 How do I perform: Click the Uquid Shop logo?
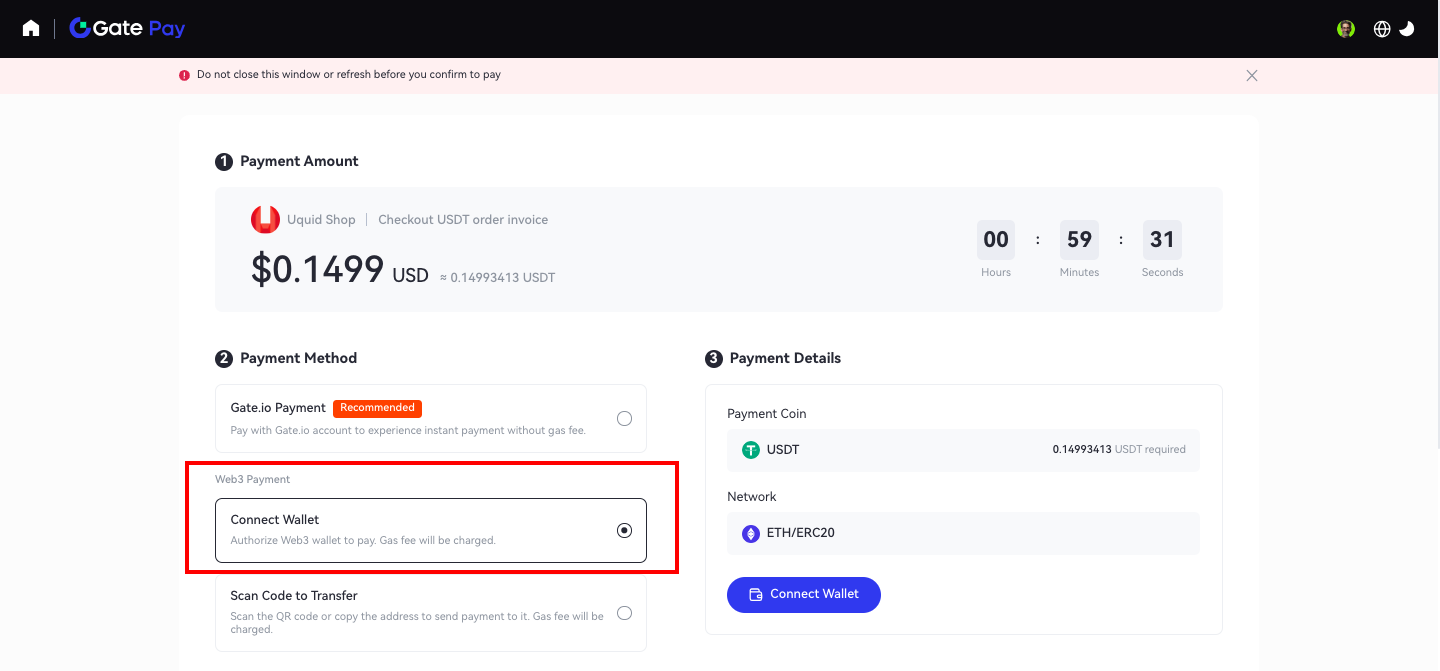(x=265, y=220)
